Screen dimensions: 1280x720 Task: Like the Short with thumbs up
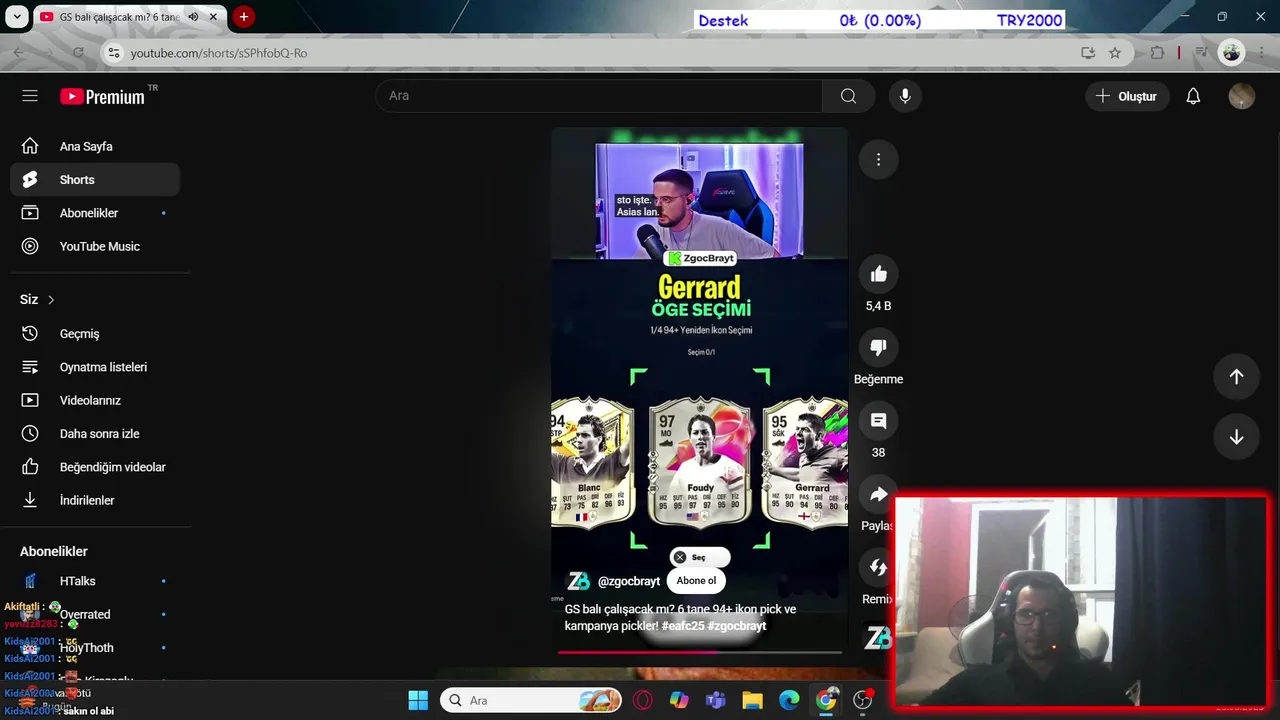pyautogui.click(x=878, y=274)
